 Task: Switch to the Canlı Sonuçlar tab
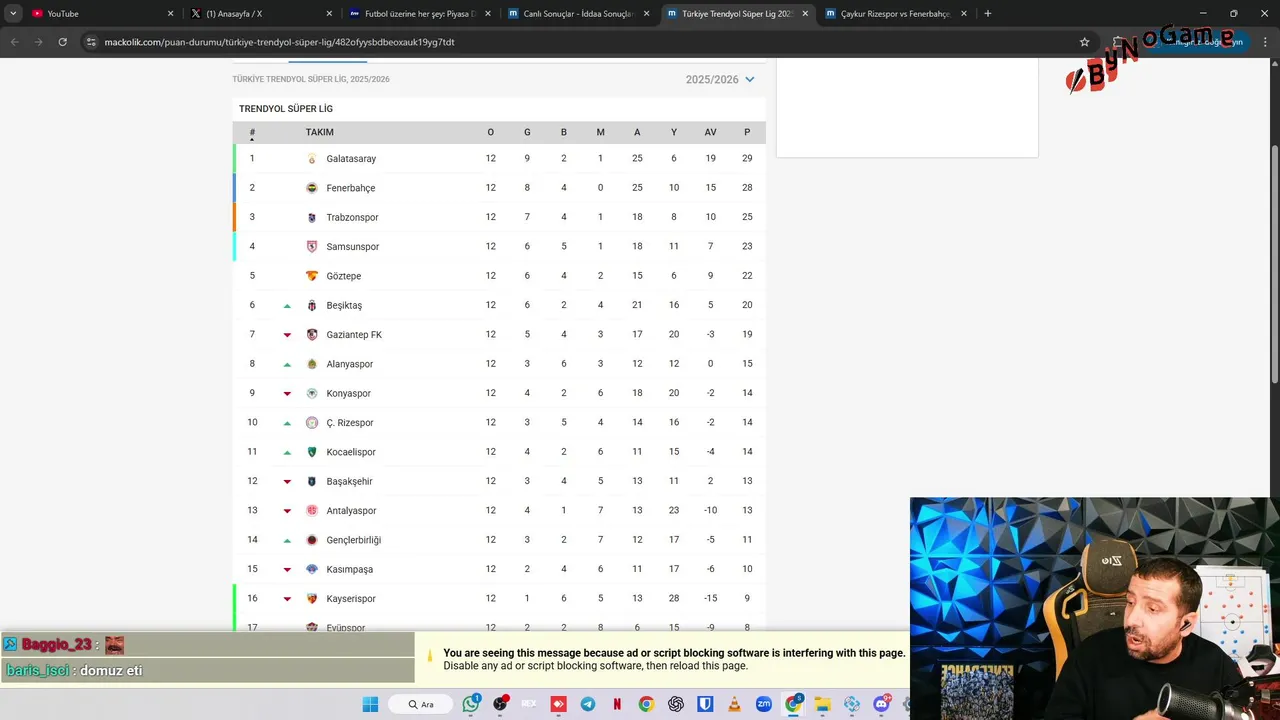point(578,14)
